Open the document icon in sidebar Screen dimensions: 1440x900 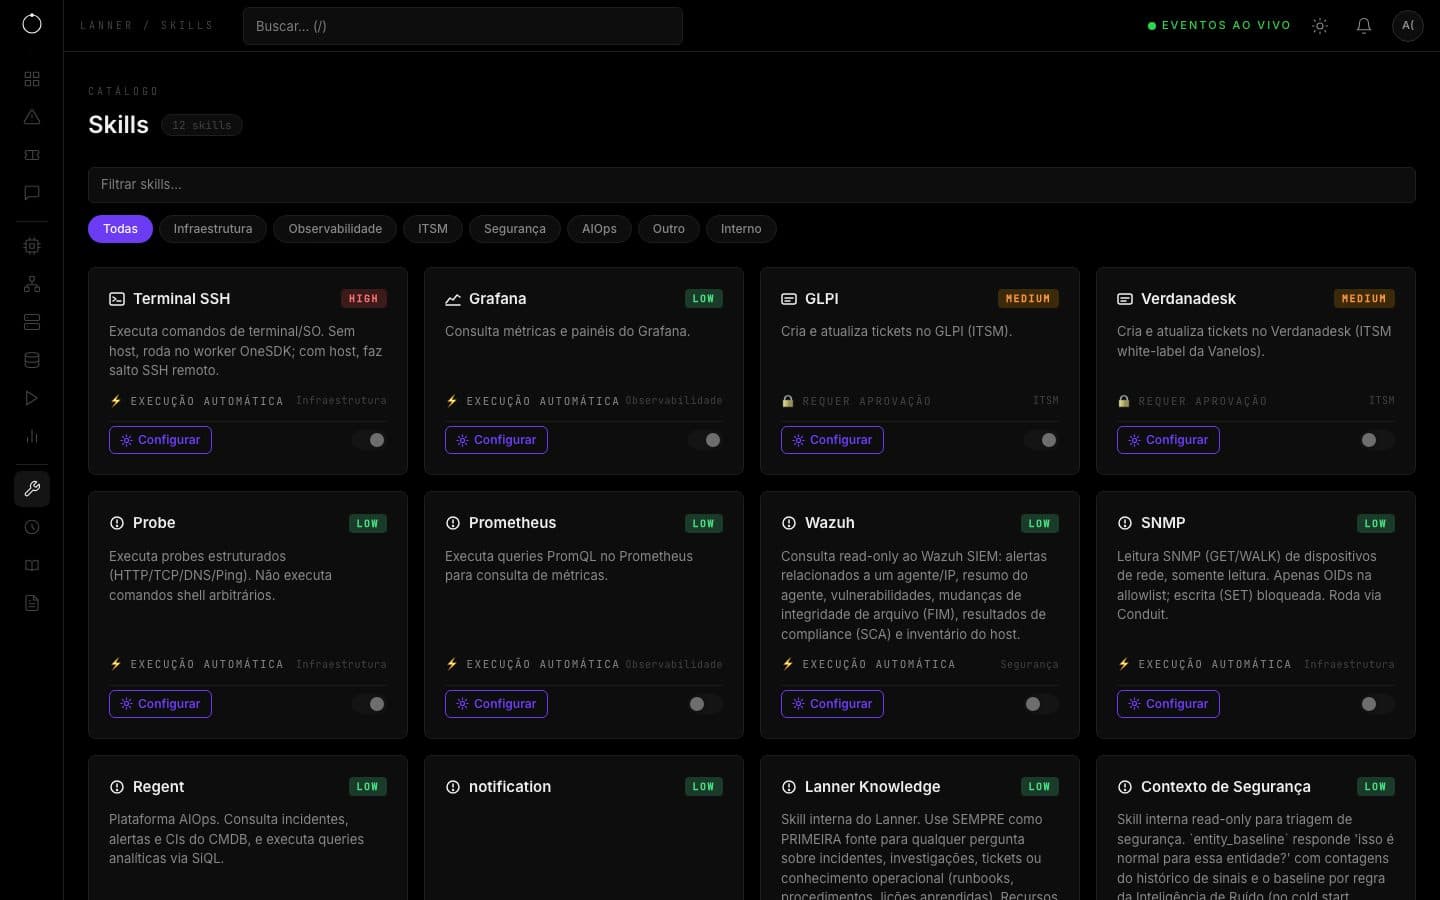tap(32, 603)
